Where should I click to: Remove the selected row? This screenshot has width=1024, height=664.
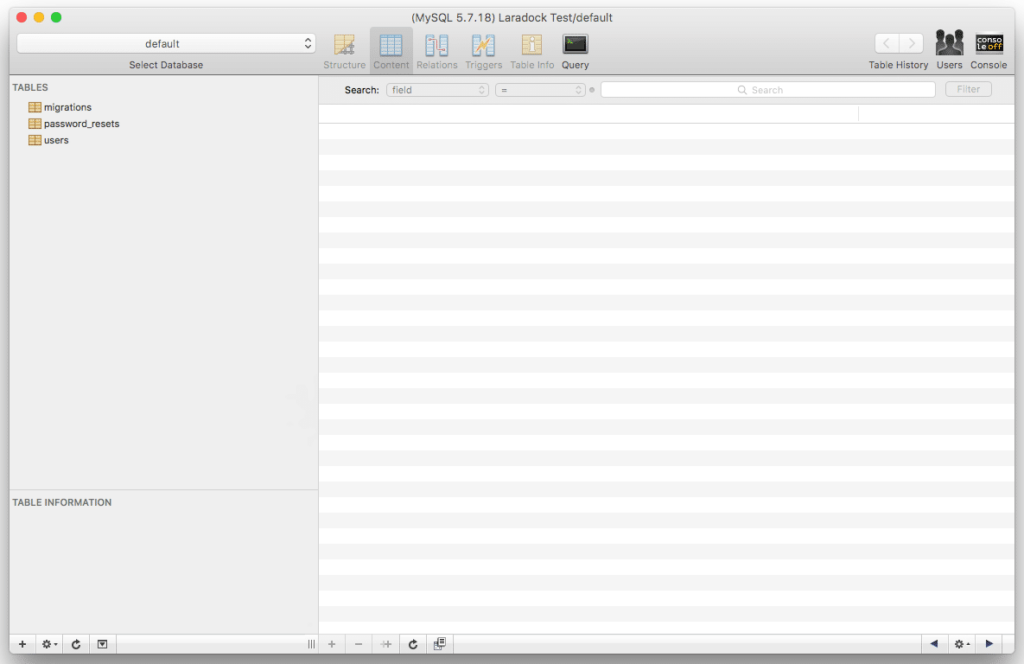click(359, 644)
